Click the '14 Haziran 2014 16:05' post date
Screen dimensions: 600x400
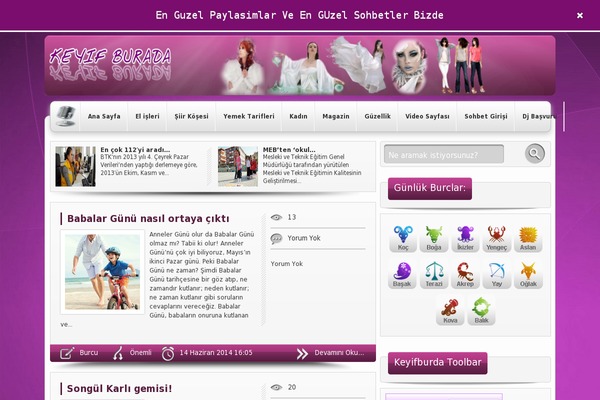coord(216,353)
